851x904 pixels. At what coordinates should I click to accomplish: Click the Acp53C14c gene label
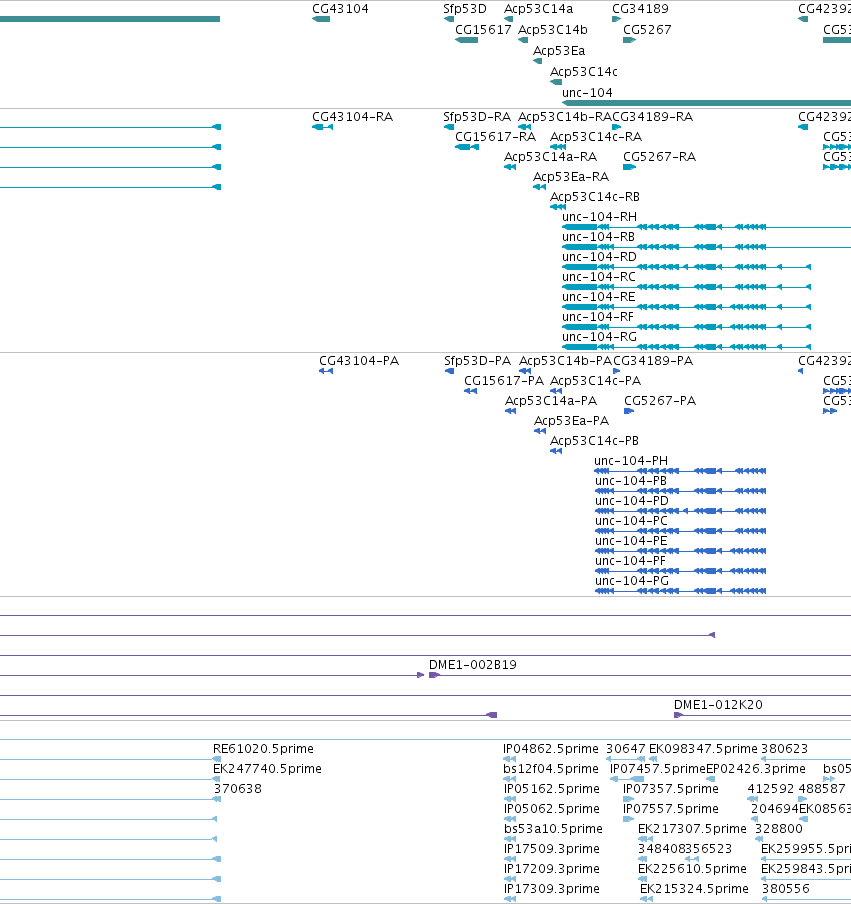(x=583, y=71)
